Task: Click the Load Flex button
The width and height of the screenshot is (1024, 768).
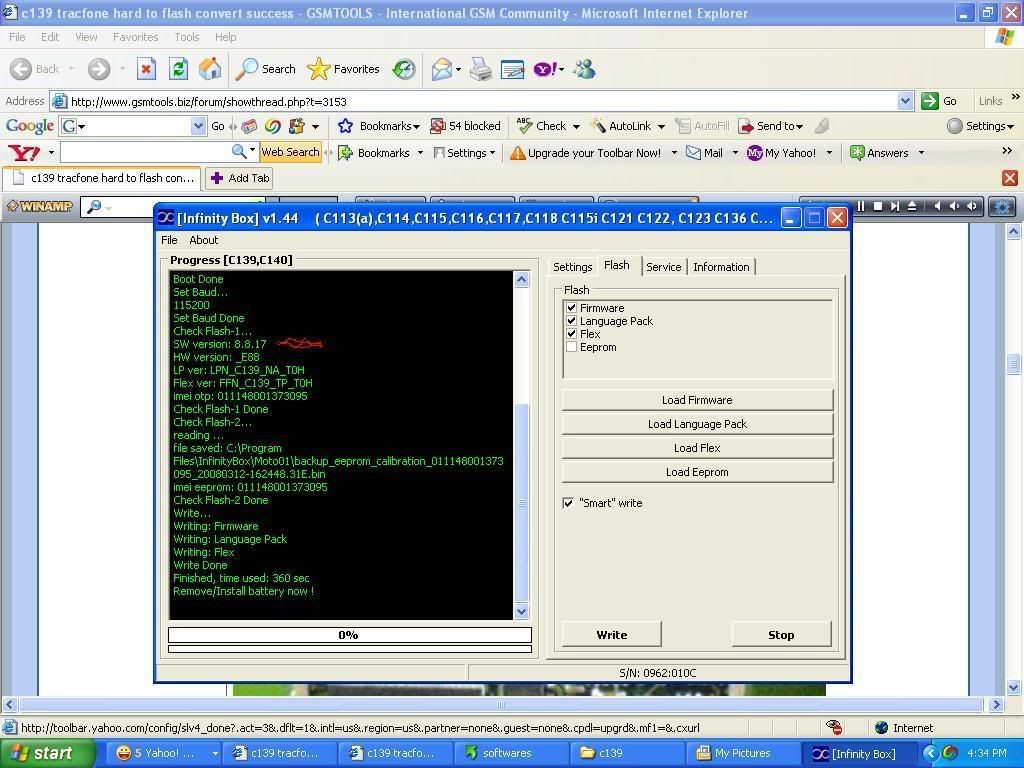Action: point(697,448)
